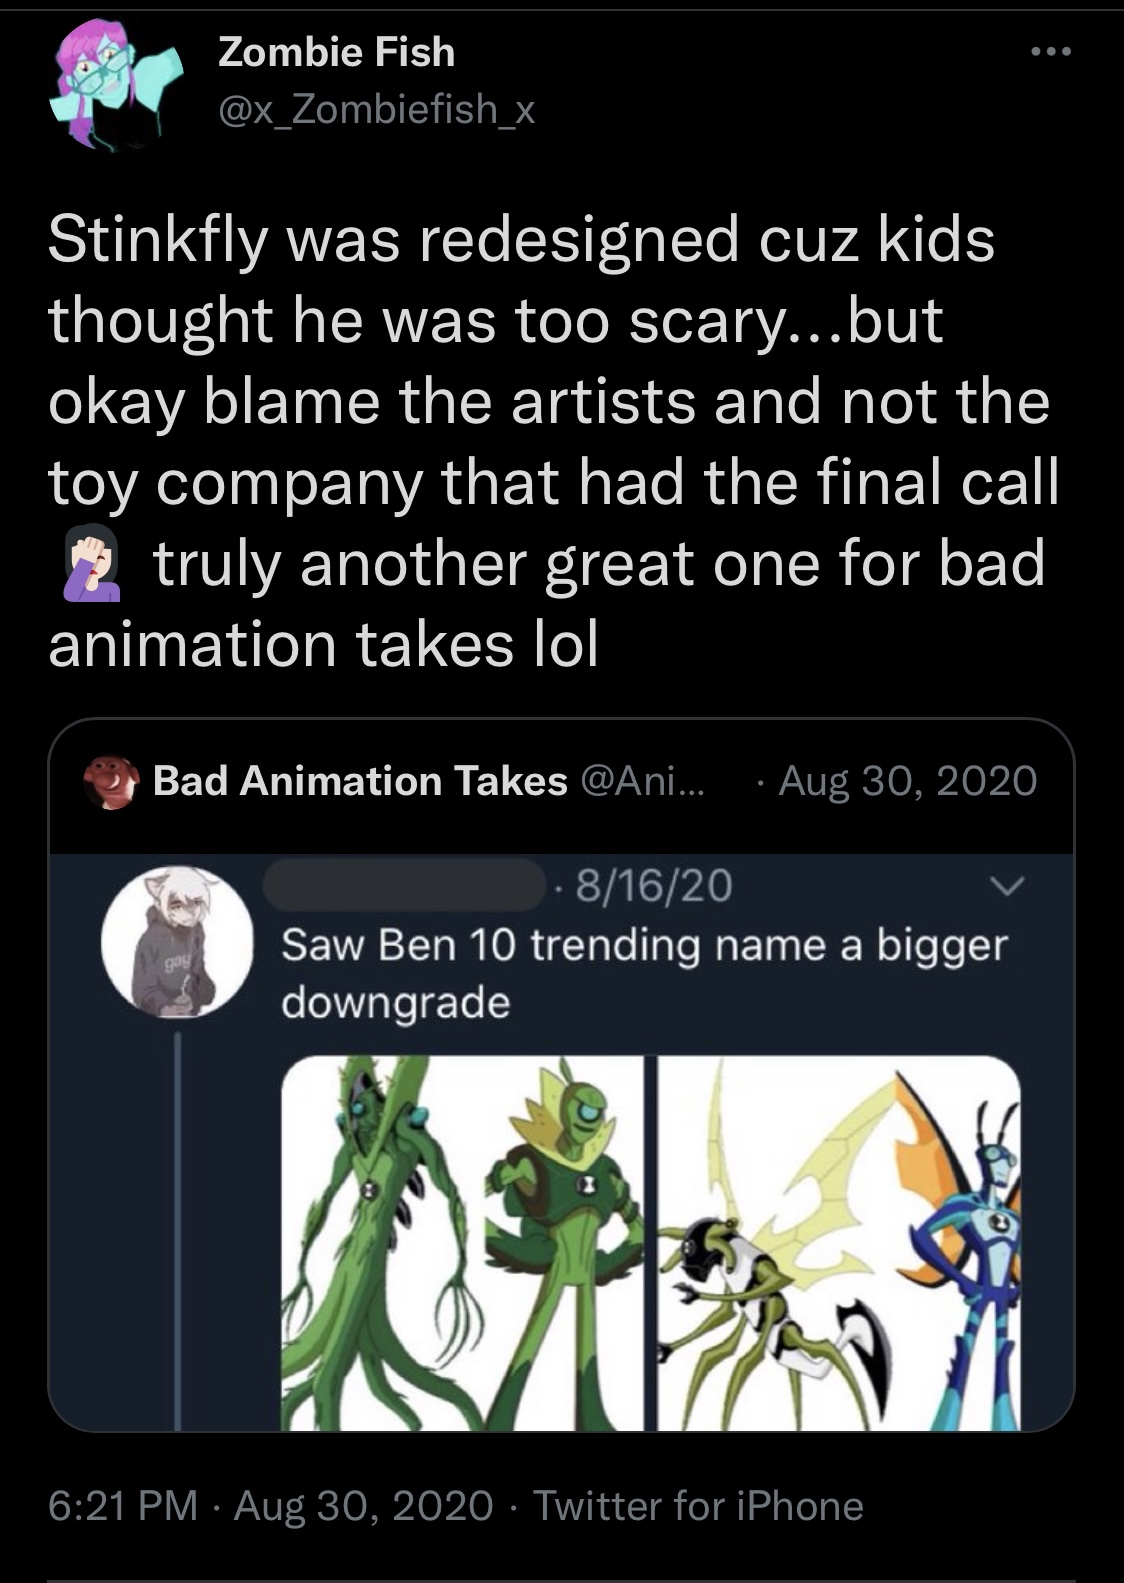Click the bottom Aug 30, 2020 date
The height and width of the screenshot is (1583, 1124).
point(364,1506)
